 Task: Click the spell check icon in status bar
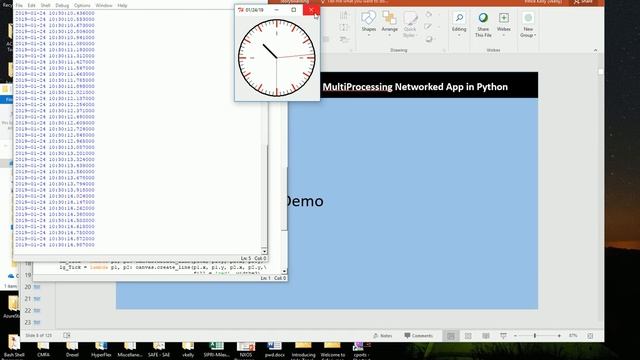67,336
